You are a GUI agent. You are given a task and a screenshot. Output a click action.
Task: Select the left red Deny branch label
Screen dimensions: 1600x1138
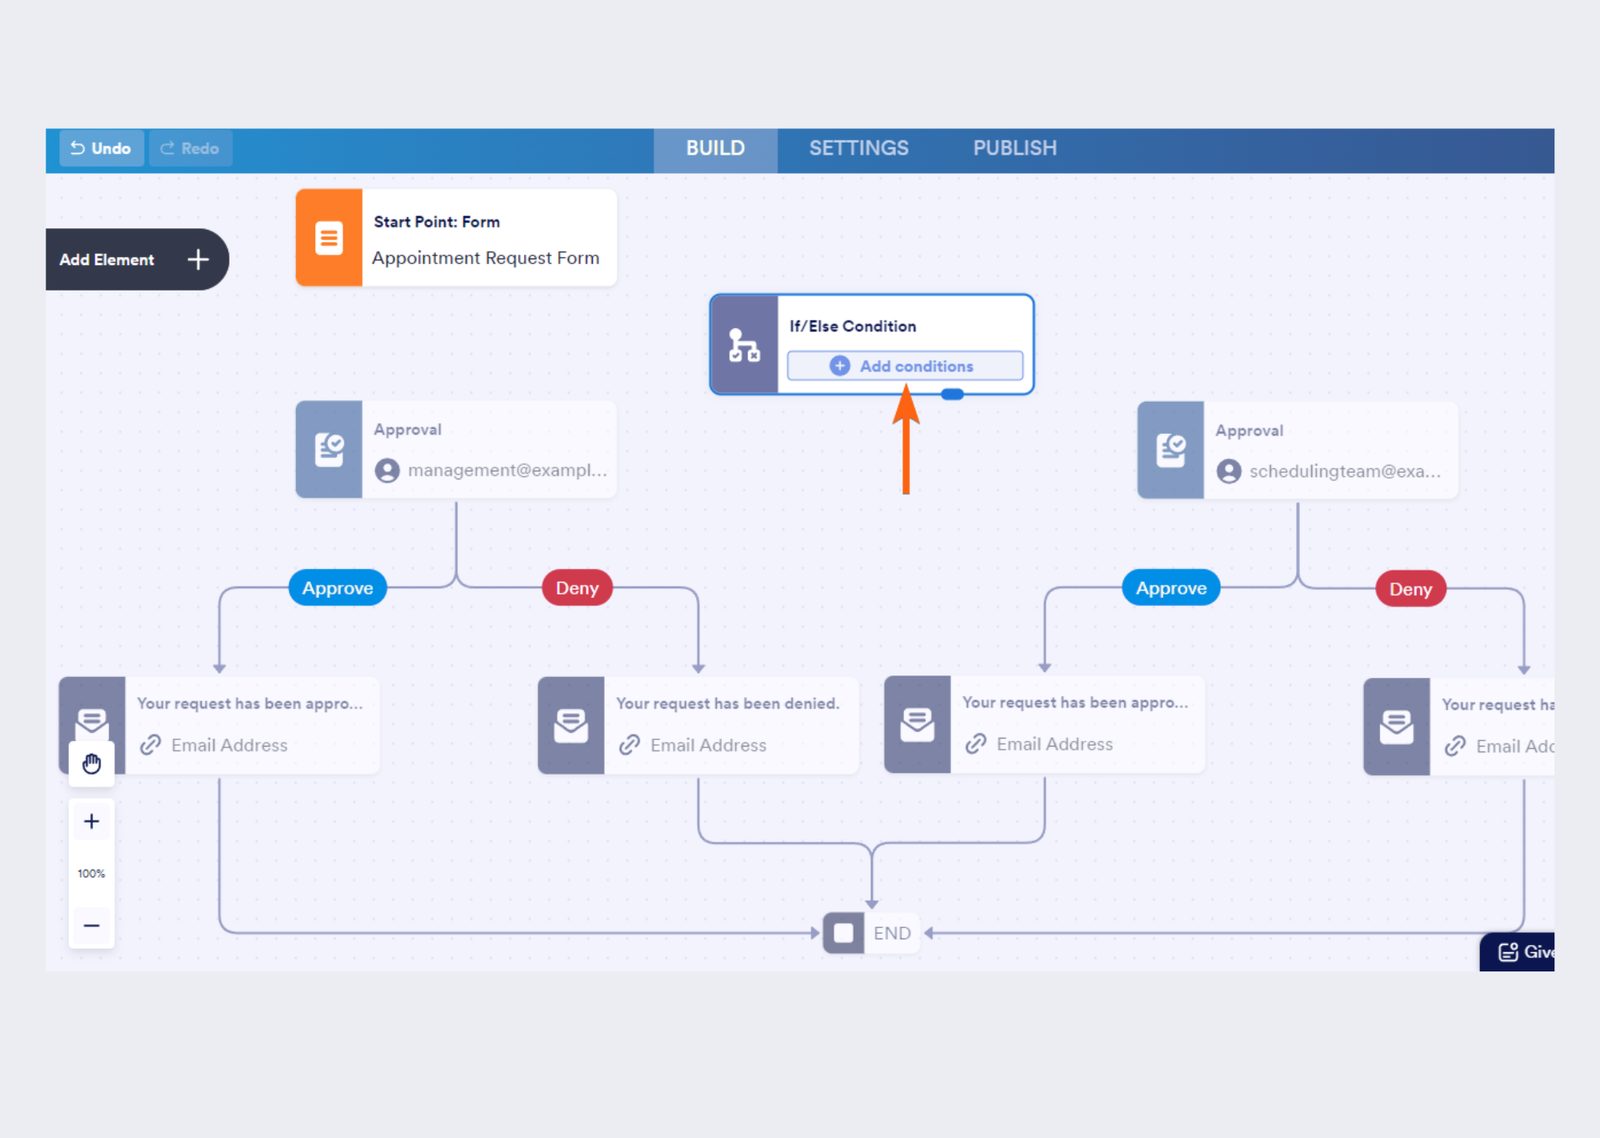[577, 588]
